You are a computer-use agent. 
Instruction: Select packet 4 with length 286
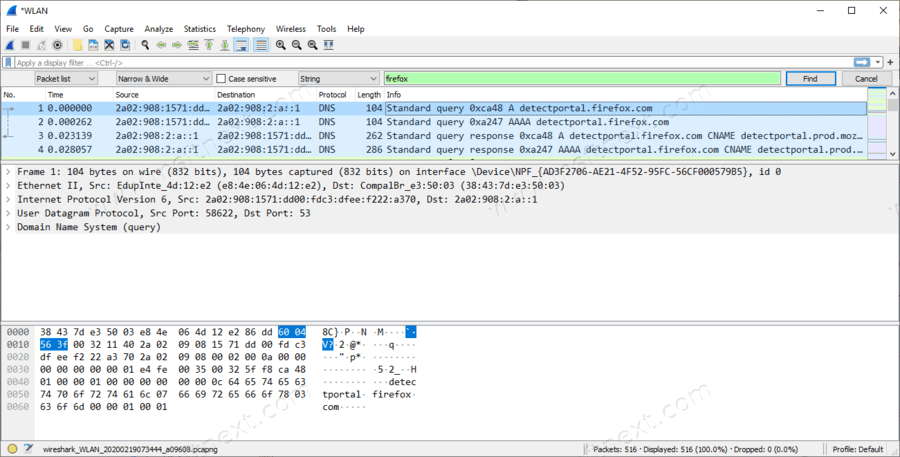434,149
